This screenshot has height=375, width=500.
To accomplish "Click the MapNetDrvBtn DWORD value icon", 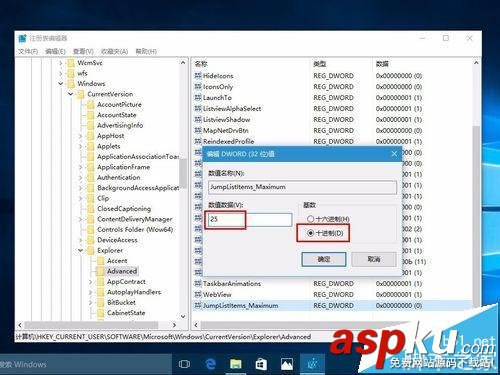I will (x=198, y=131).
